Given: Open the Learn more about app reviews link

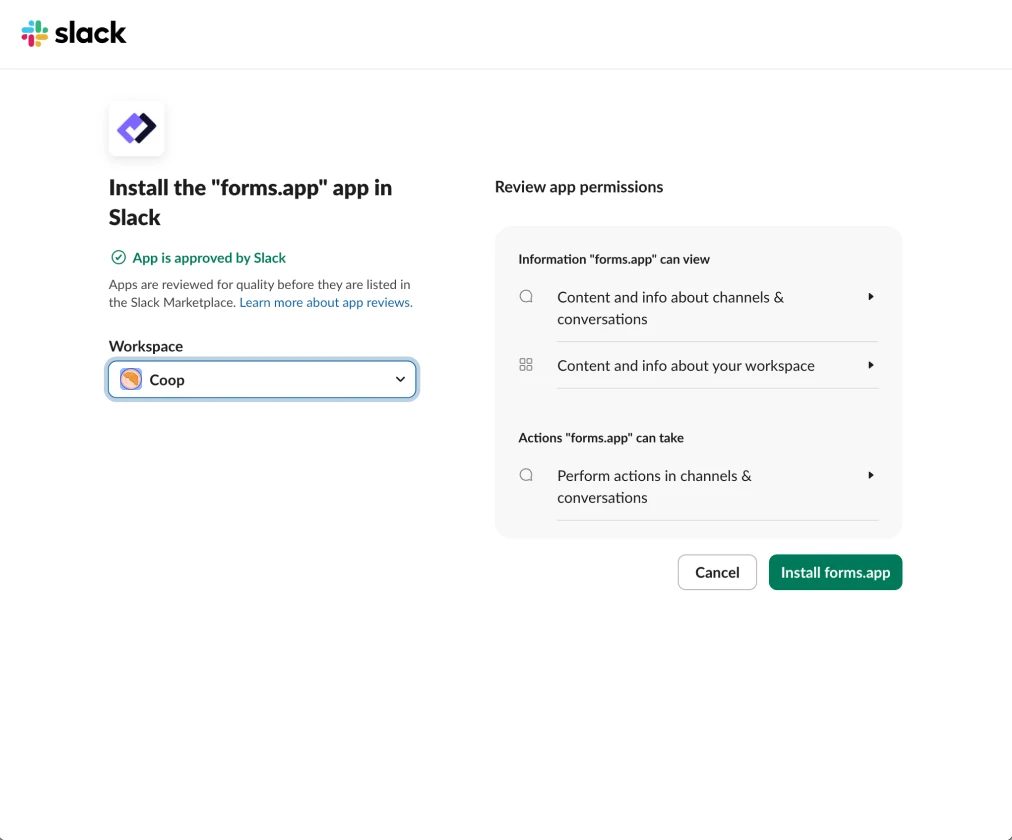Looking at the screenshot, I should [x=325, y=302].
